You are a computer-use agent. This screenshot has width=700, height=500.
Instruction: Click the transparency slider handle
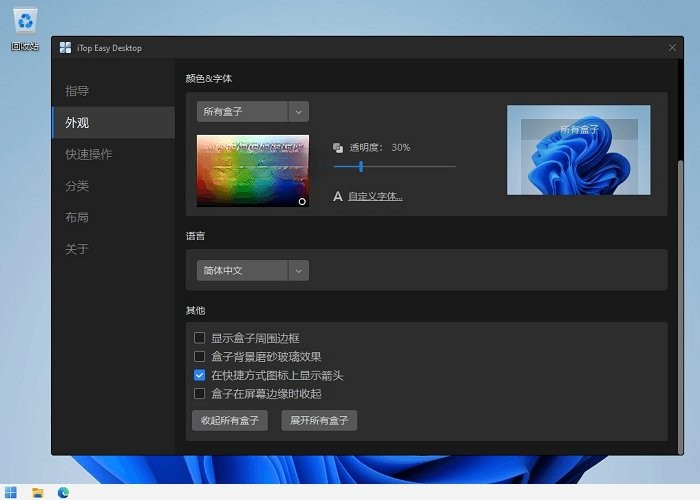[x=361, y=167]
